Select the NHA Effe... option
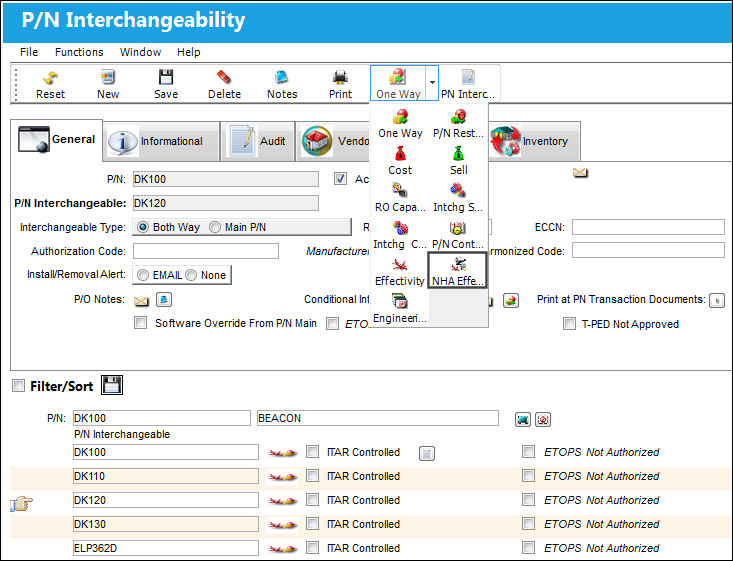This screenshot has width=733, height=561. click(x=458, y=270)
